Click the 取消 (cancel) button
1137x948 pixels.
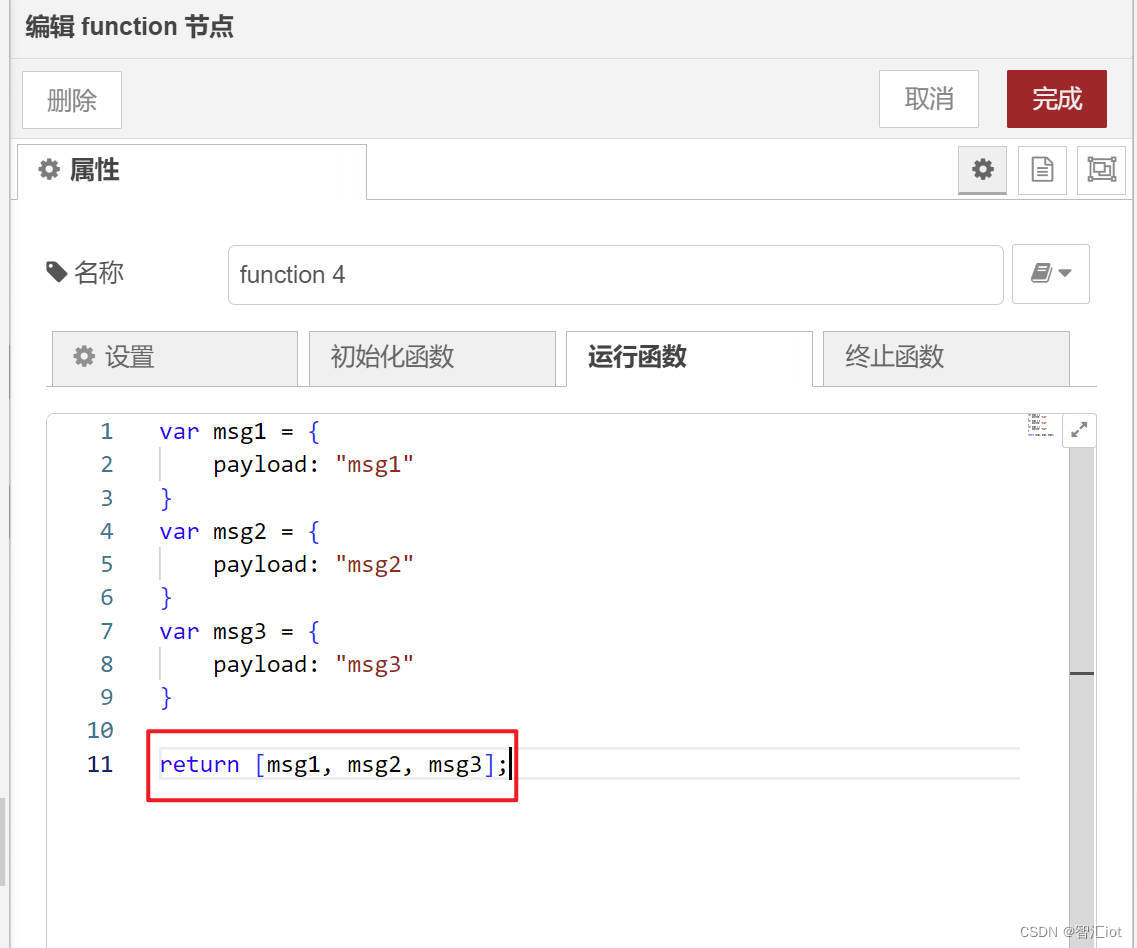[x=928, y=99]
